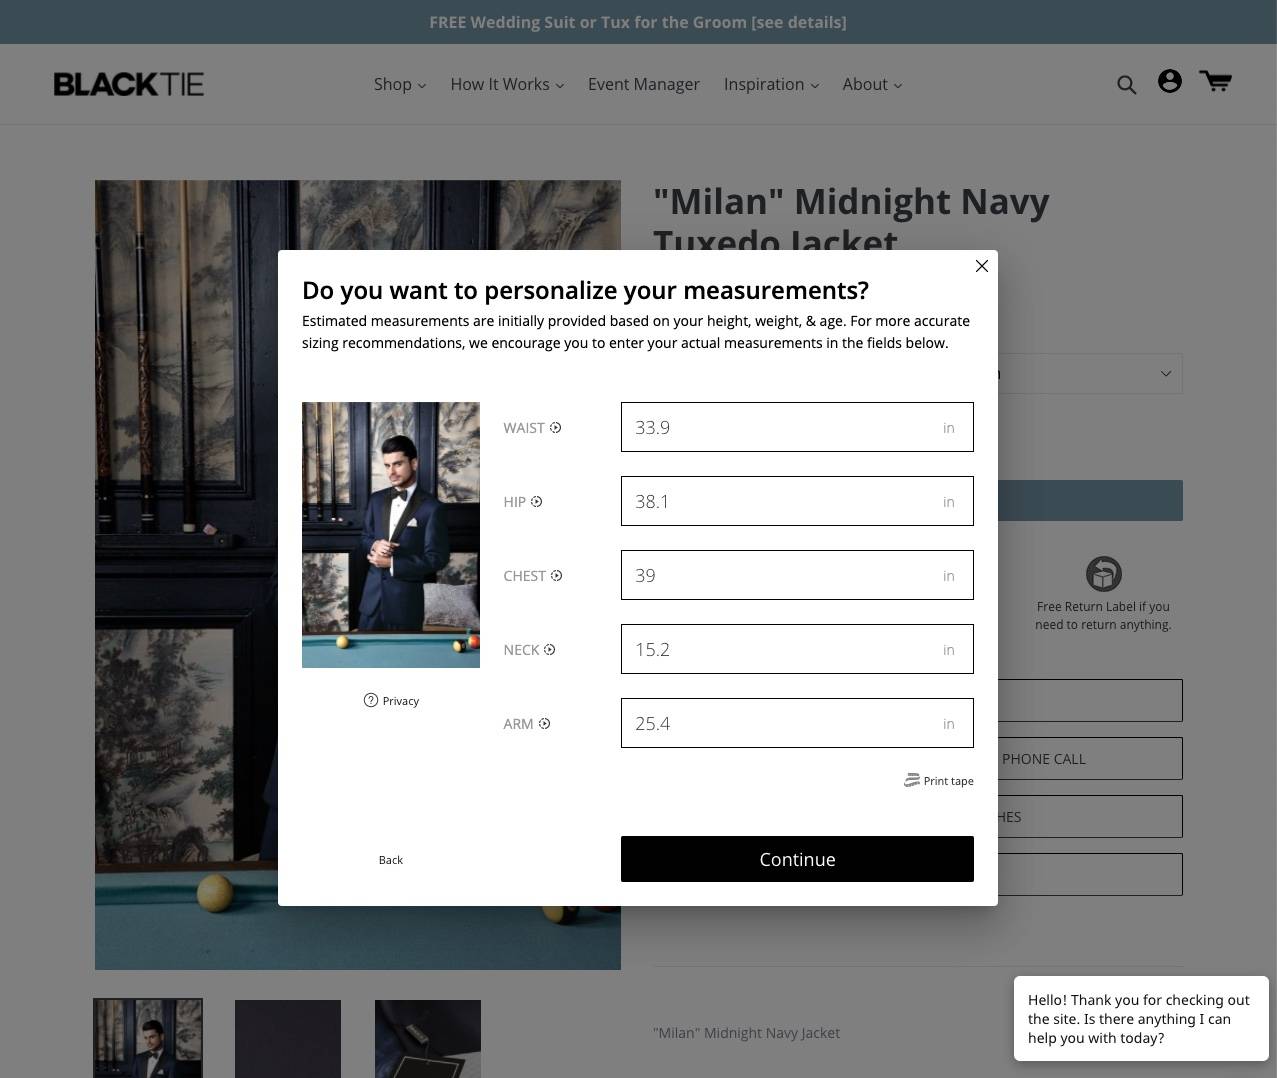Focus the WAIST measurement field

[x=797, y=427]
